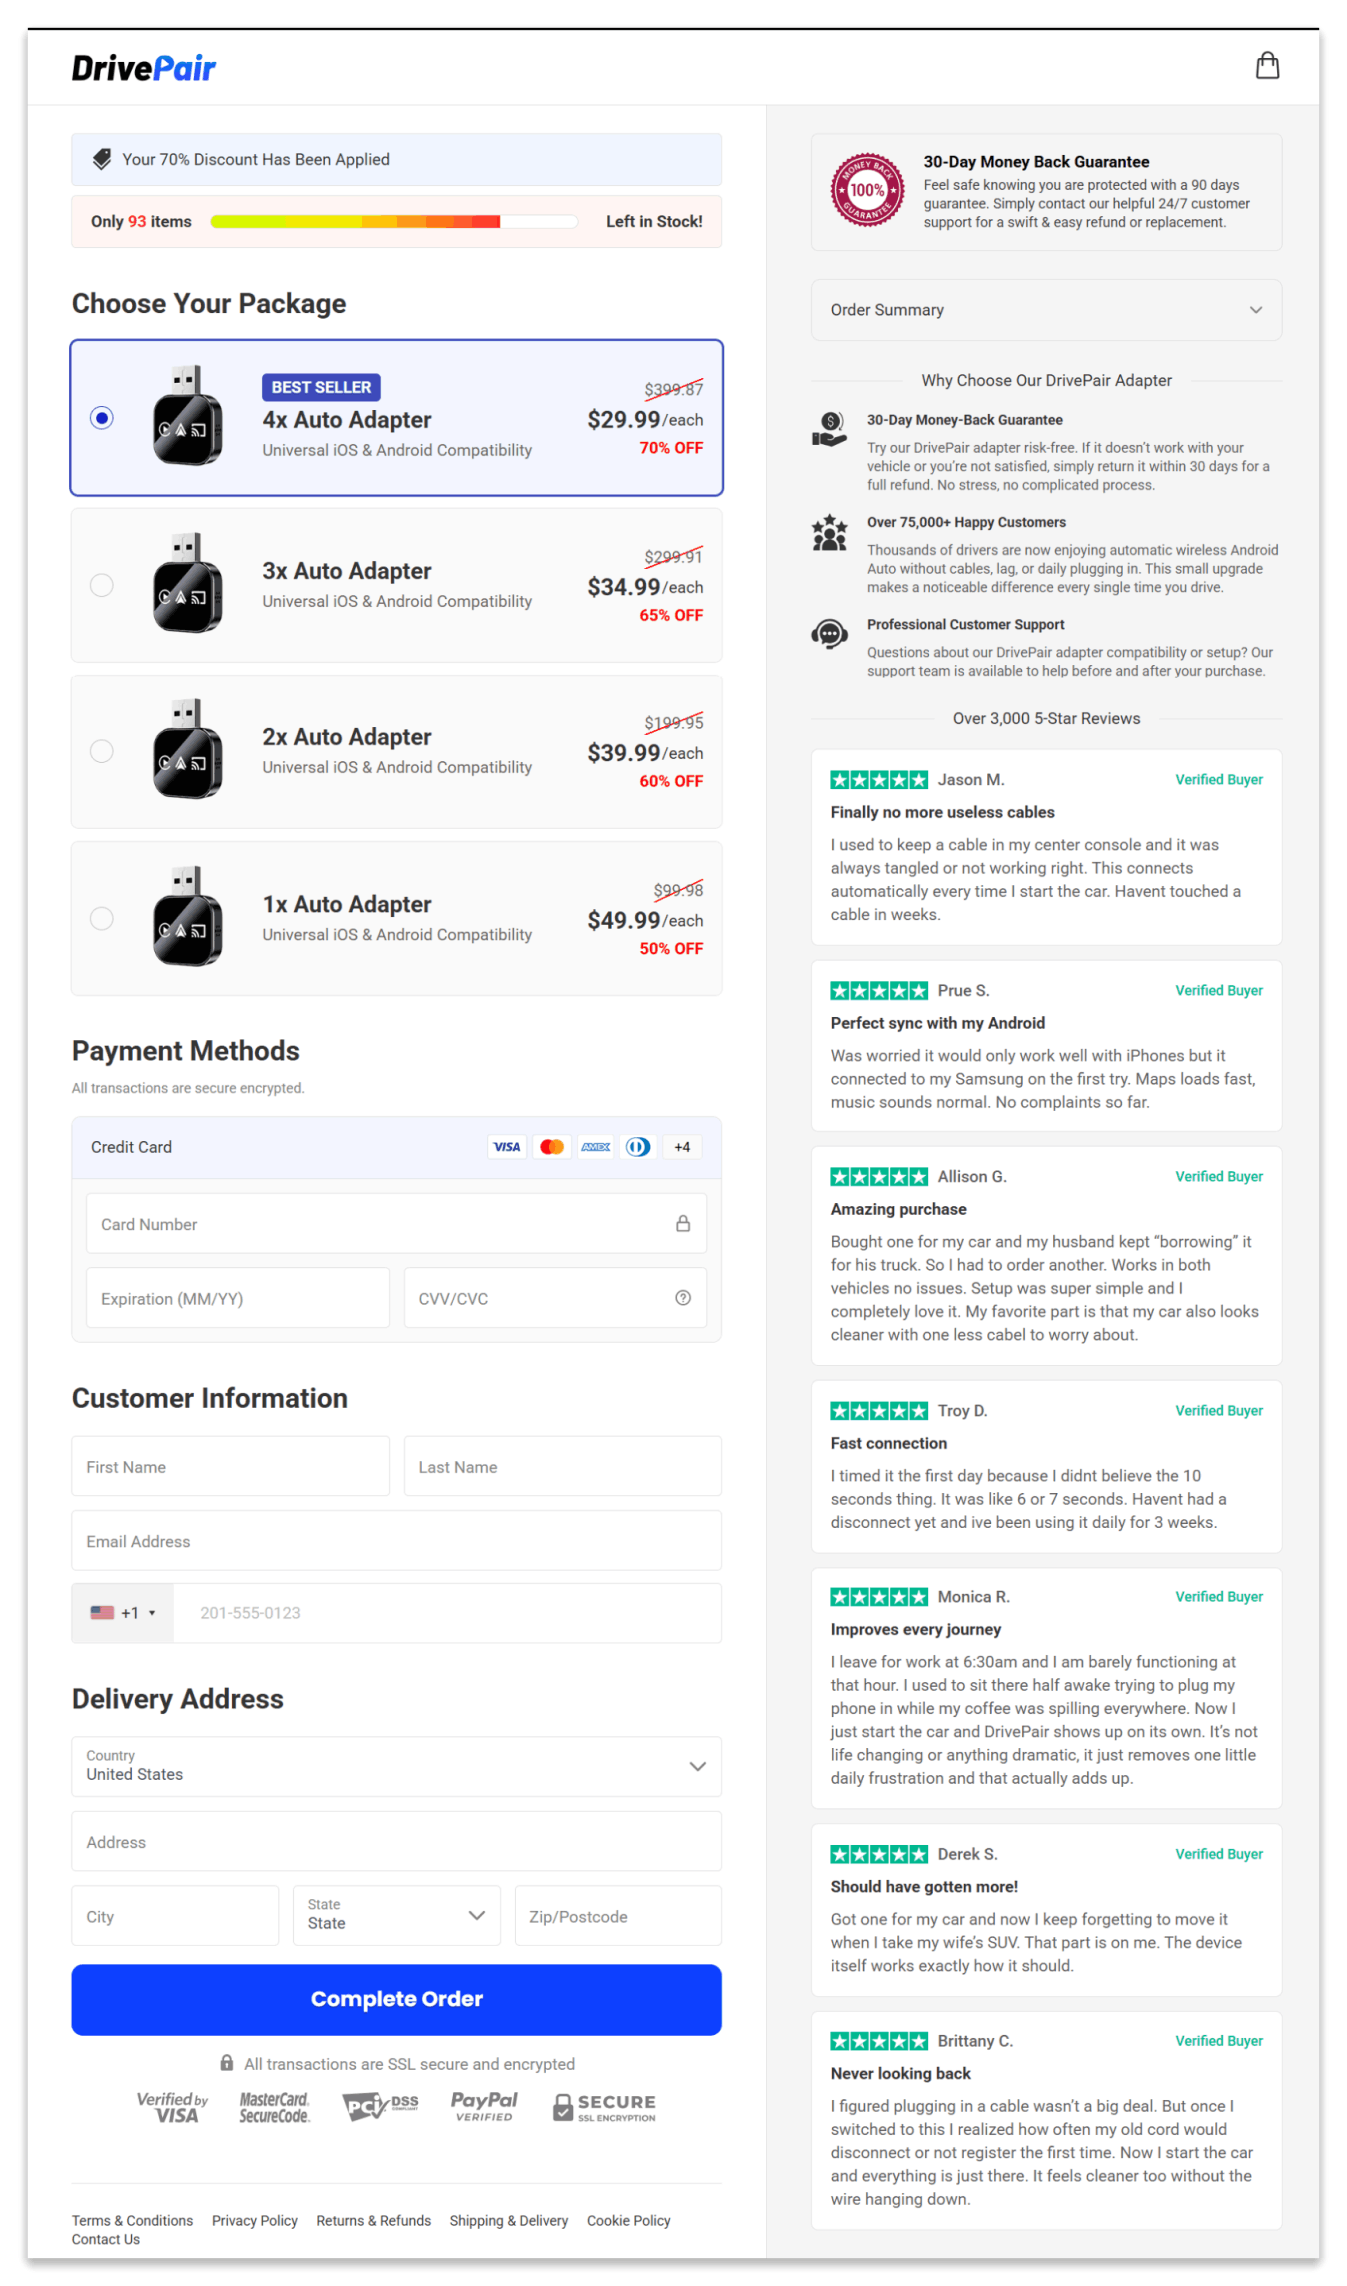Focus the Expiration (MM/YY) field

click(238, 1298)
